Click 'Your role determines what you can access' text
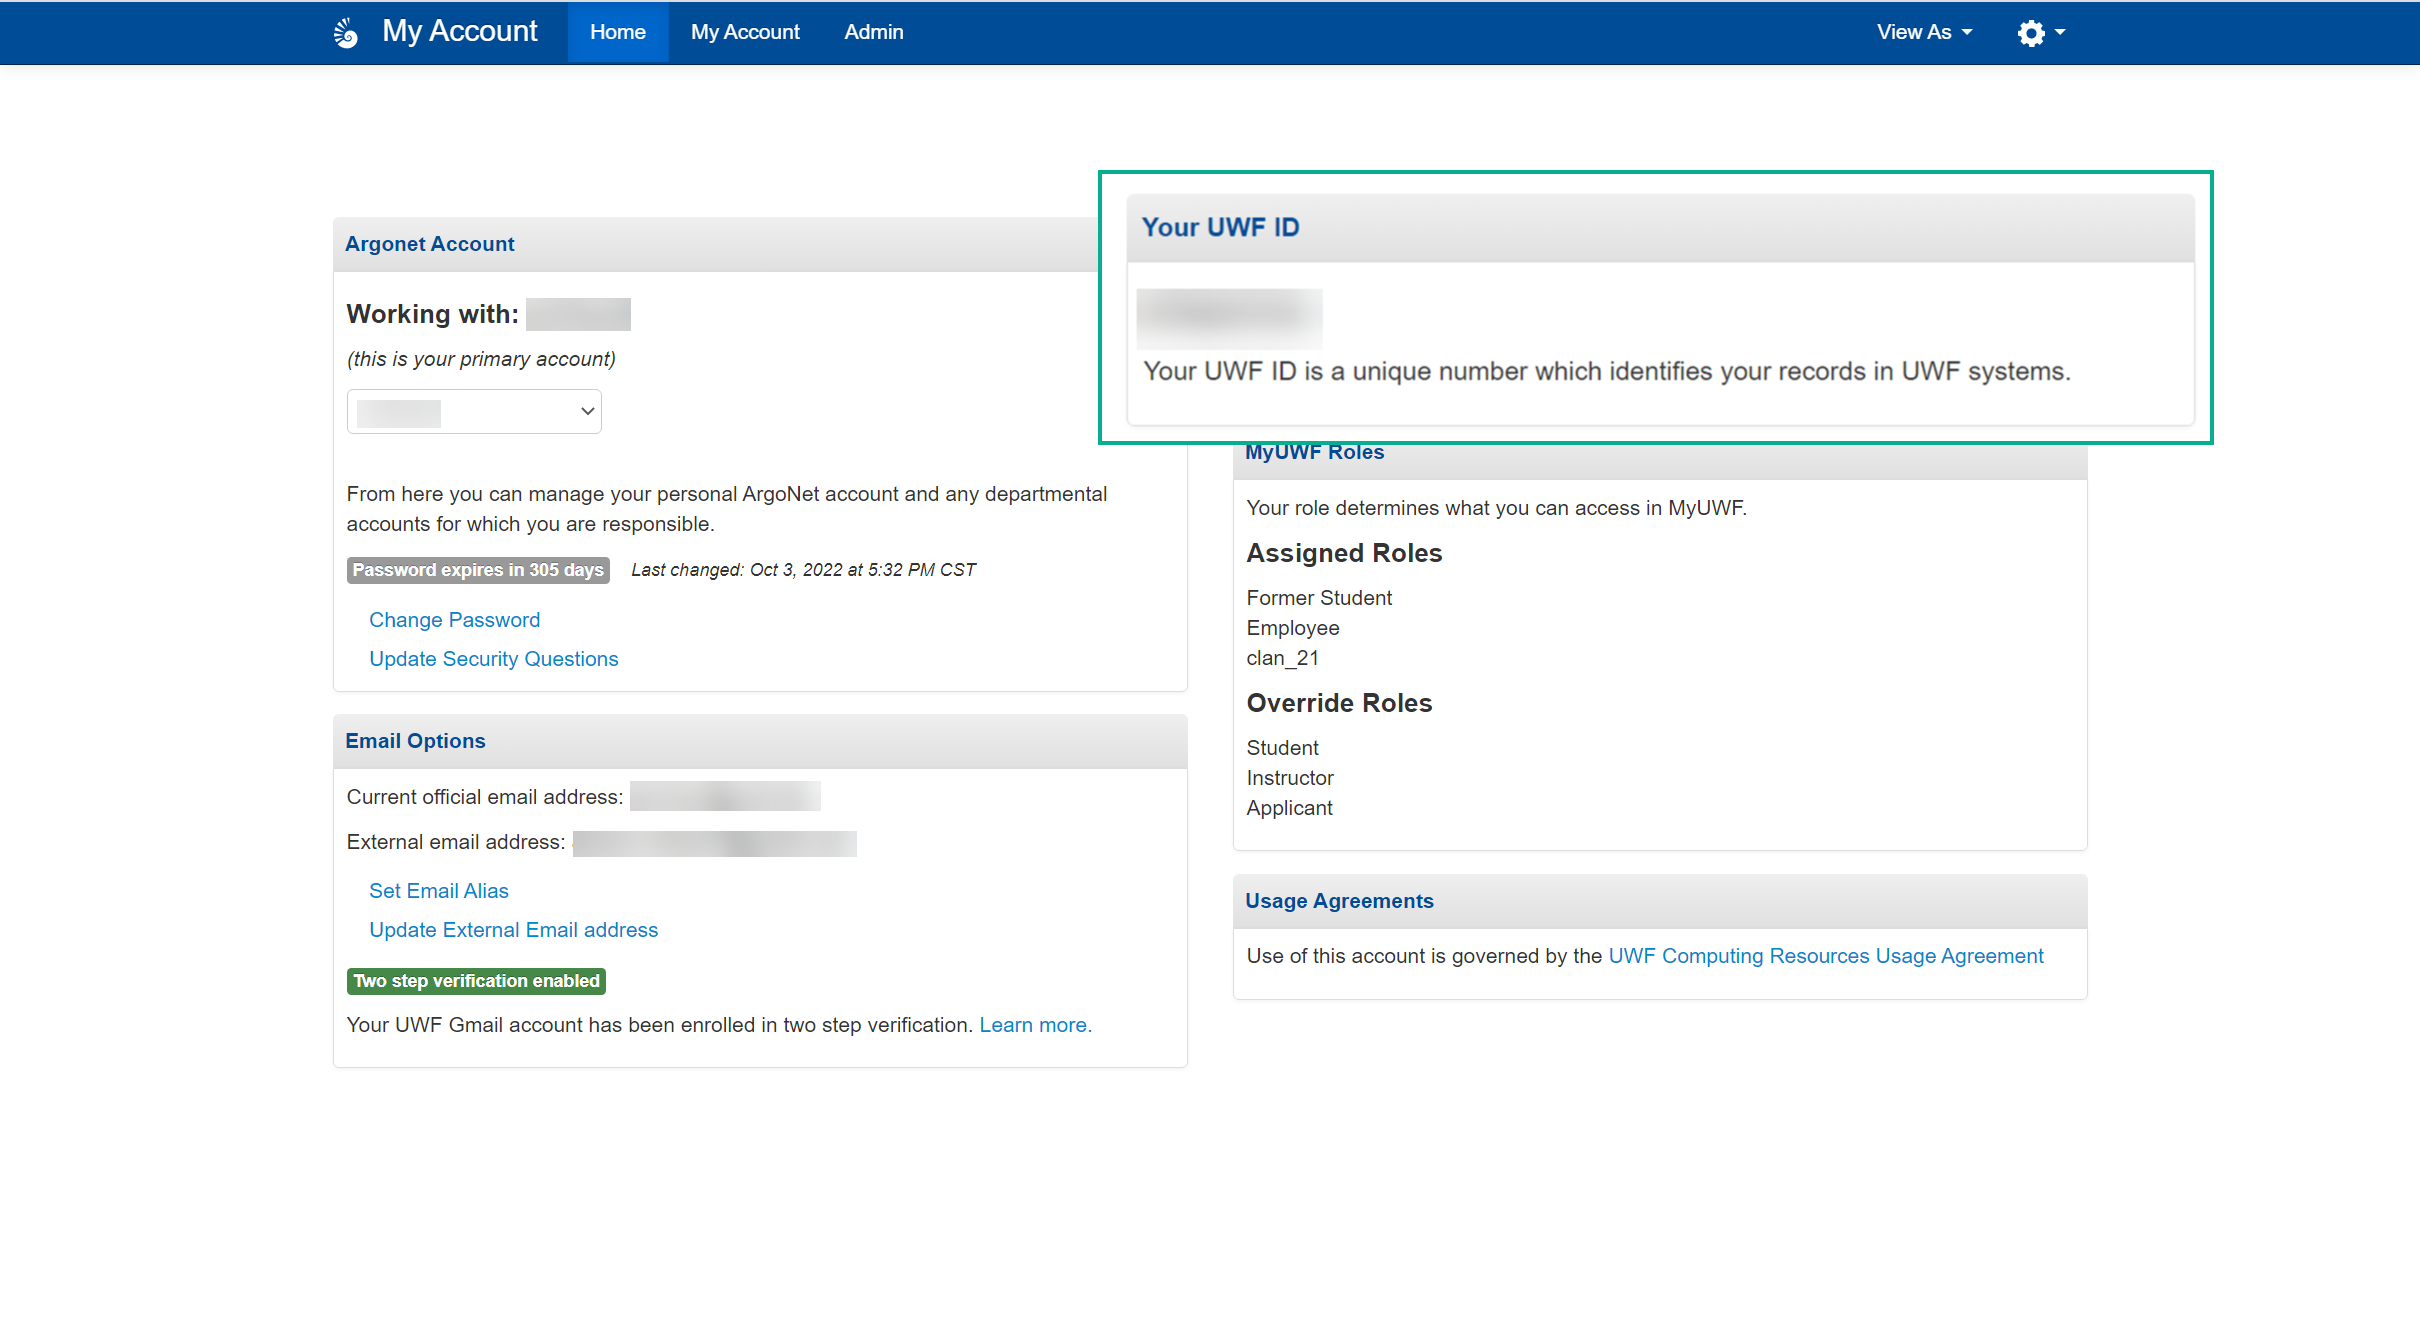The image size is (2420, 1335). [1496, 508]
